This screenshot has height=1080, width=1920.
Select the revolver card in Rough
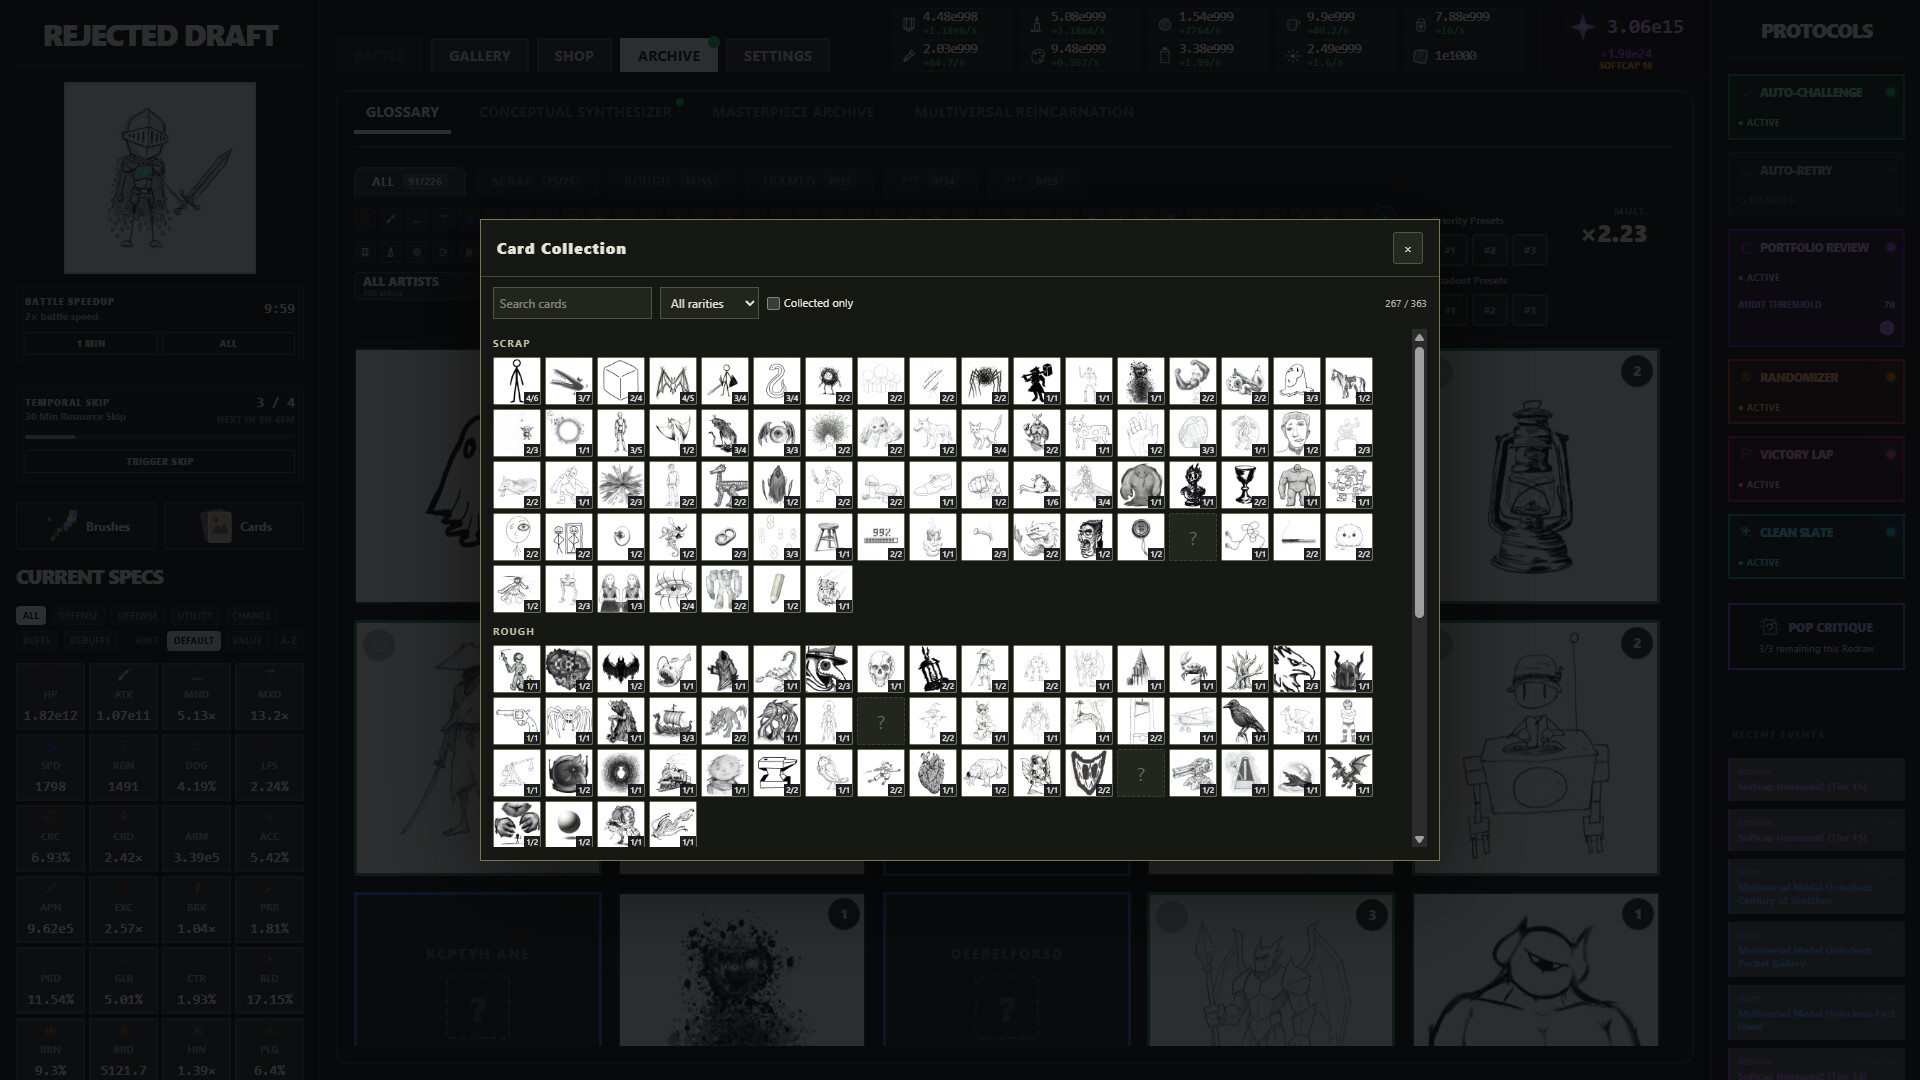pos(517,721)
